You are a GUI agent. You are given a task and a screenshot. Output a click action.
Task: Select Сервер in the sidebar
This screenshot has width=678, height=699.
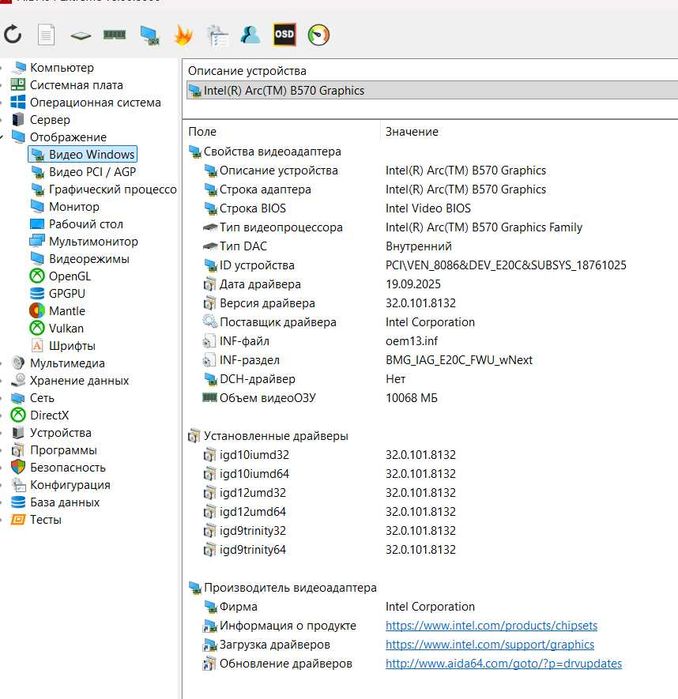coord(49,119)
